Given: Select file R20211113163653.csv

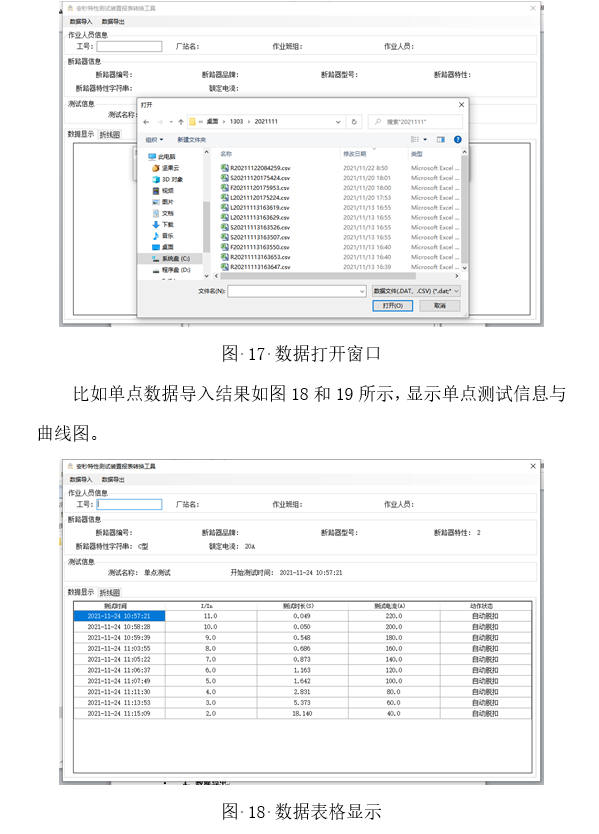Looking at the screenshot, I should click(256, 257).
